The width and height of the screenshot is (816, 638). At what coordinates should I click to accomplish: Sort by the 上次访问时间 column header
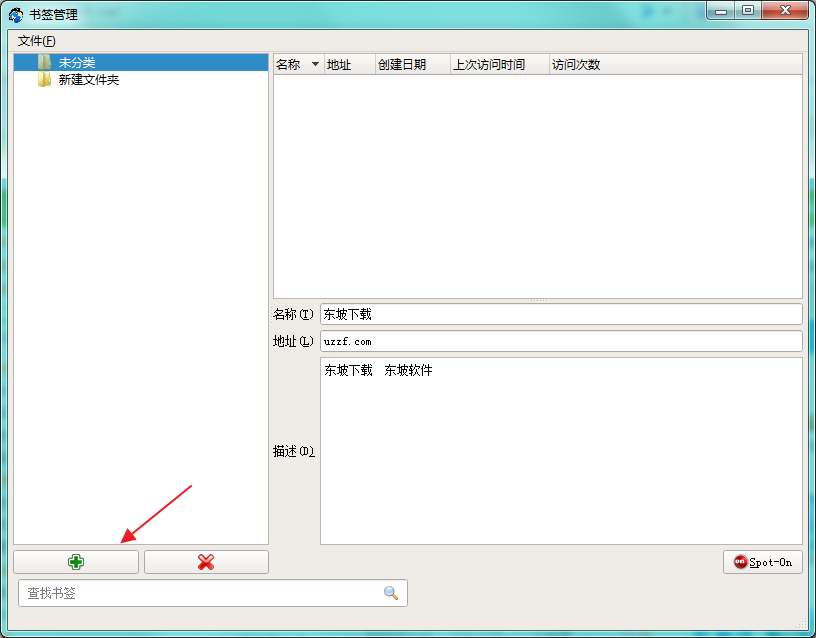coord(500,65)
